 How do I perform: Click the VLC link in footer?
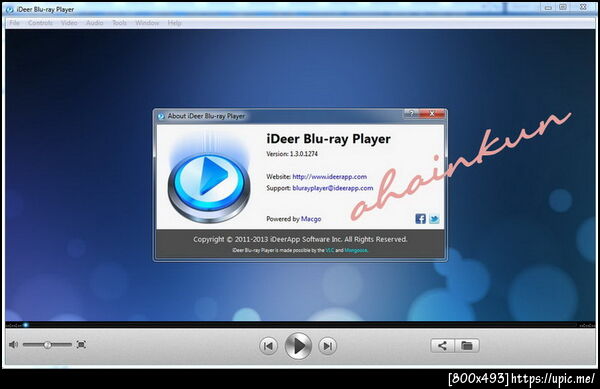click(329, 251)
